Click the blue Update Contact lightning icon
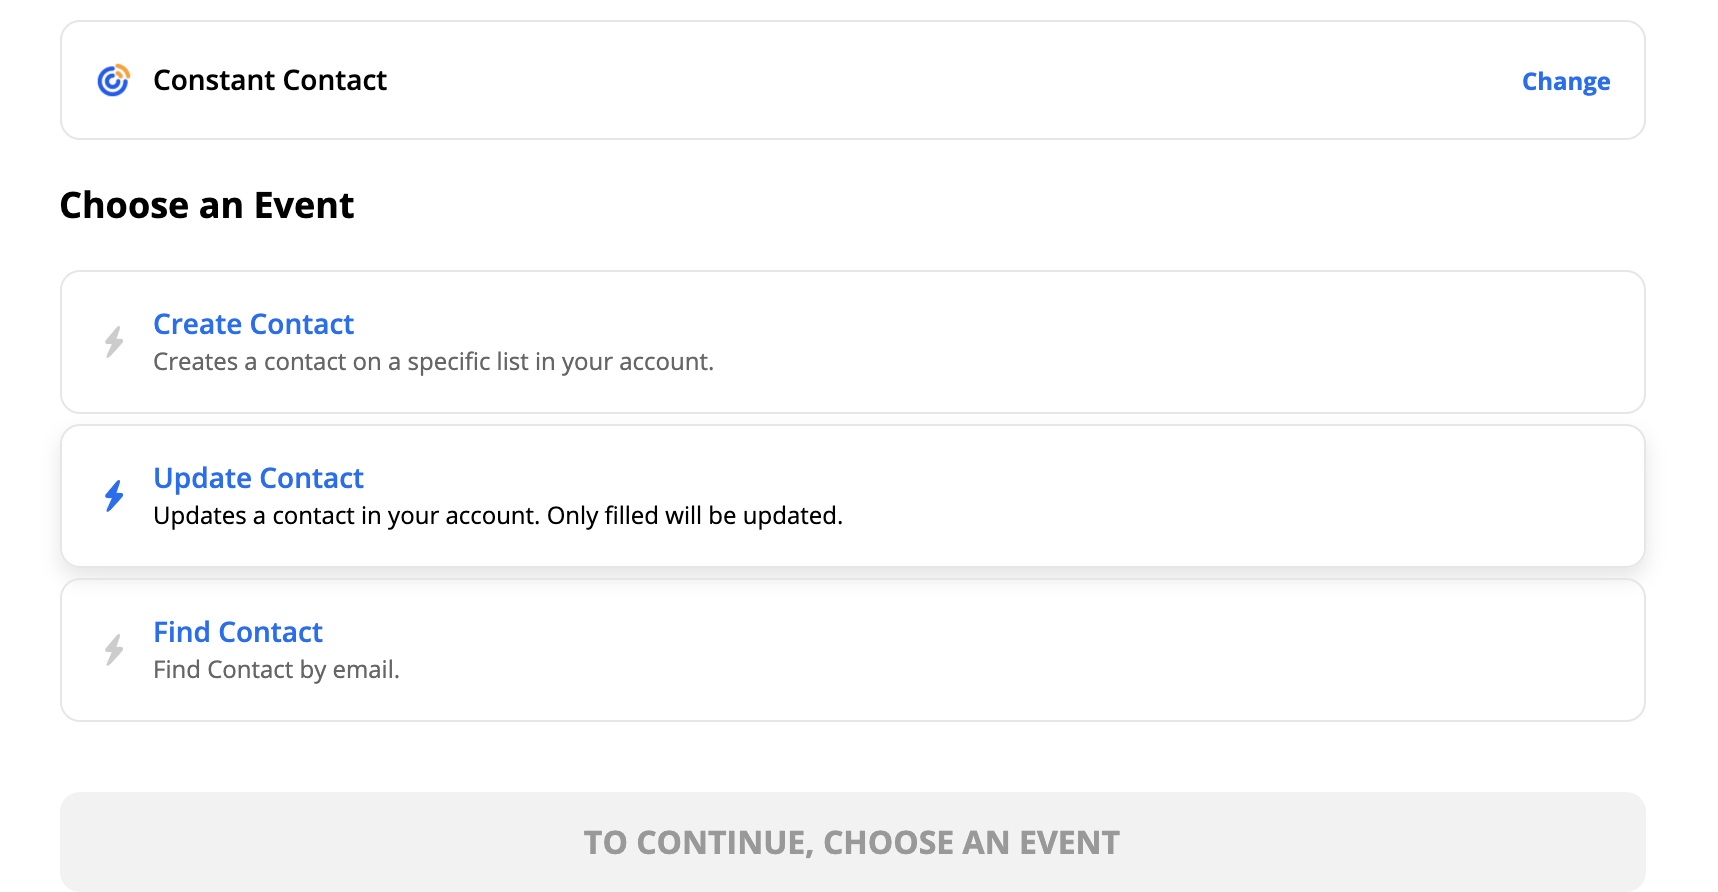 click(114, 496)
